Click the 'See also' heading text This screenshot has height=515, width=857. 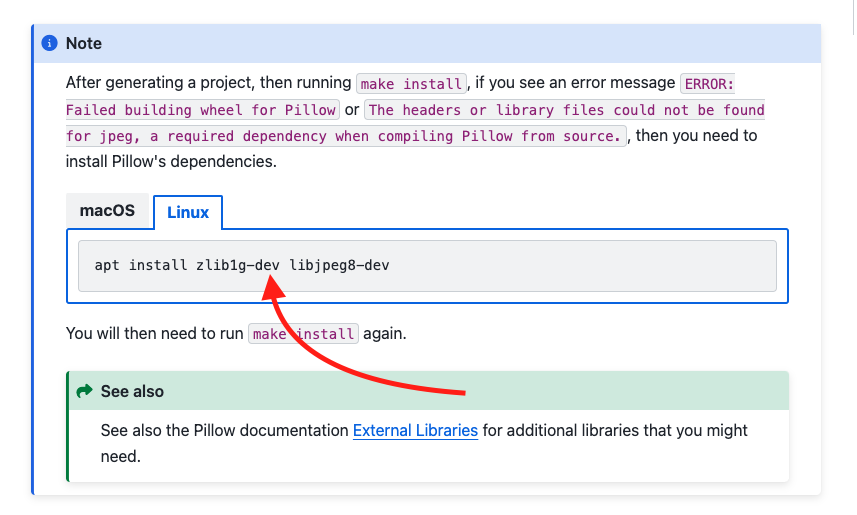click(132, 391)
